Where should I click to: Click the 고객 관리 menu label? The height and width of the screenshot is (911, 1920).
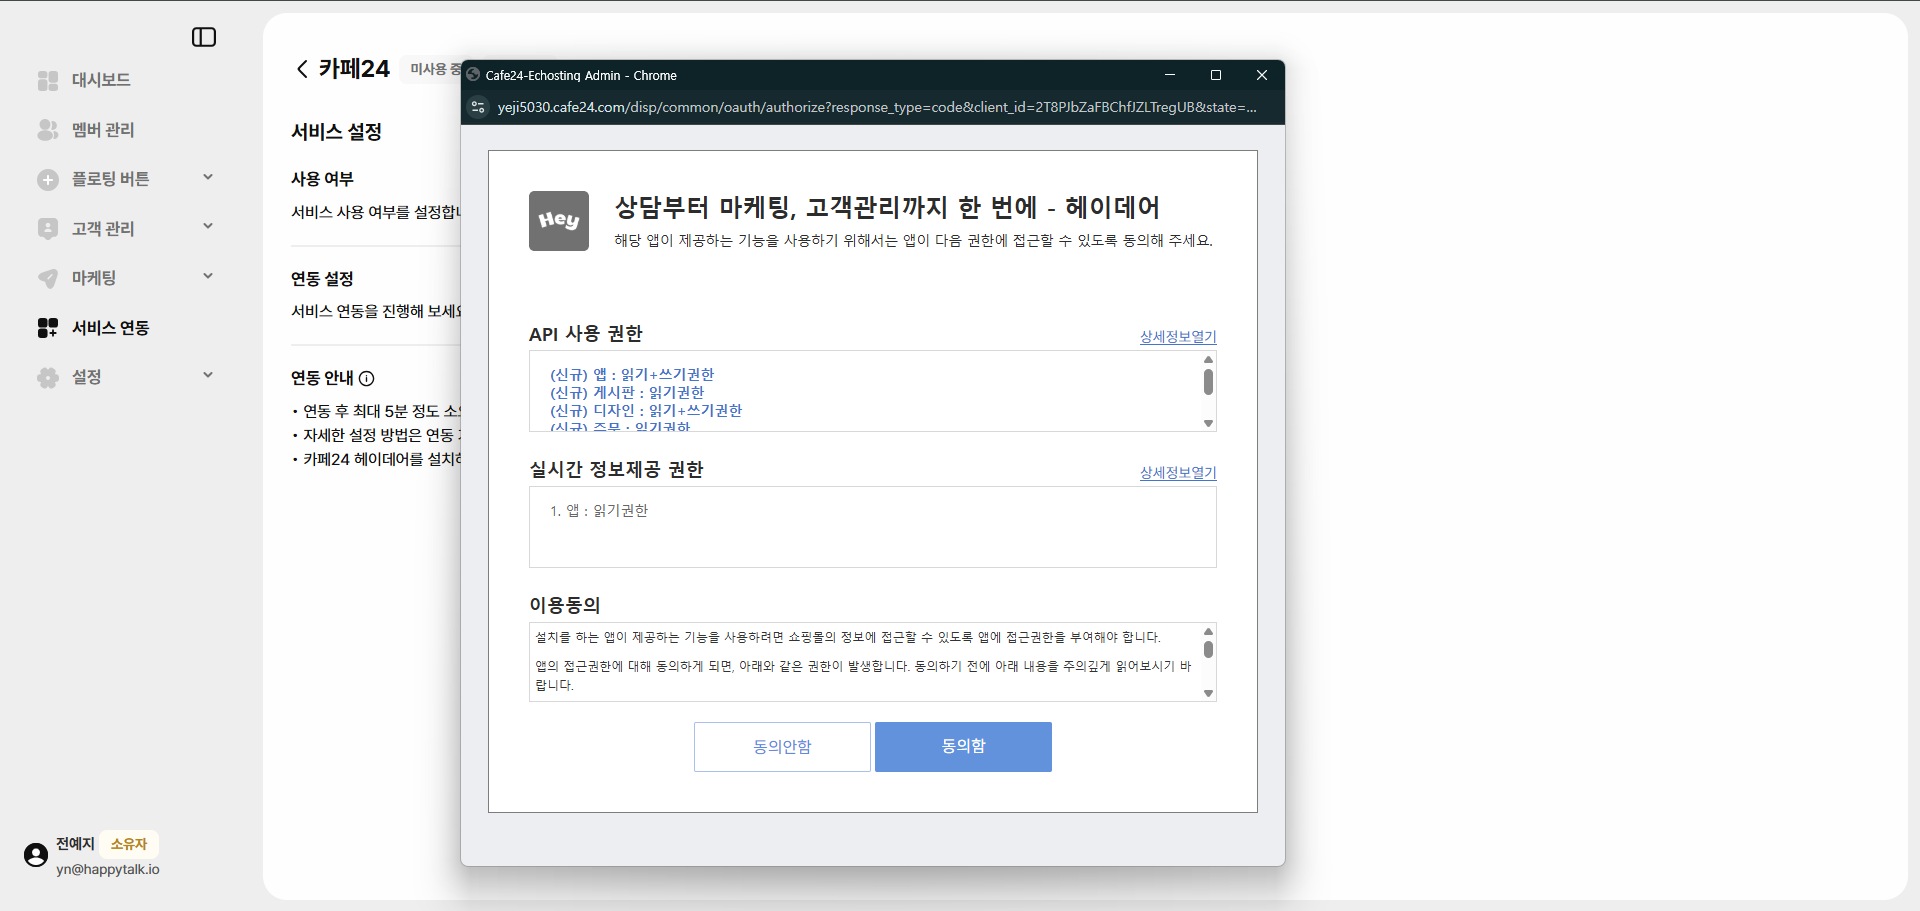102,229
